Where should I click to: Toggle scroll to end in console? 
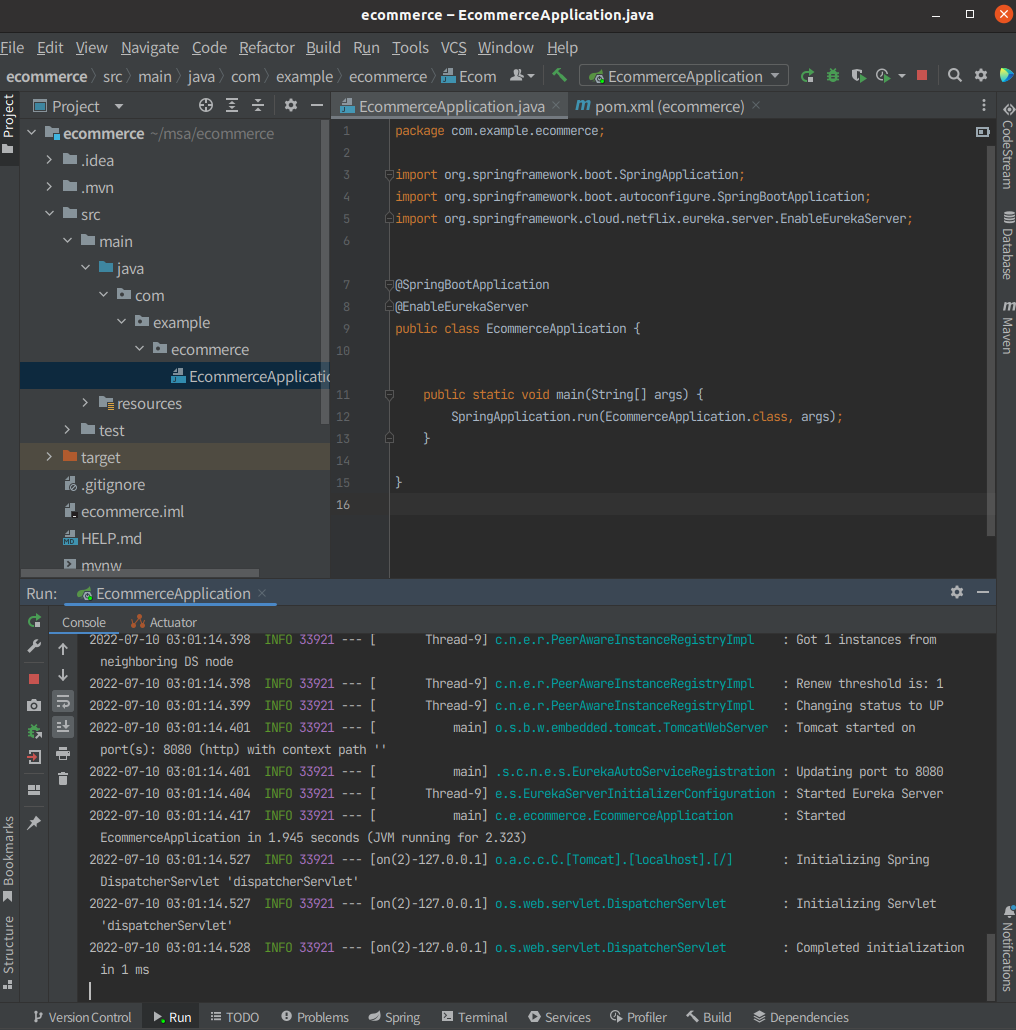(63, 726)
